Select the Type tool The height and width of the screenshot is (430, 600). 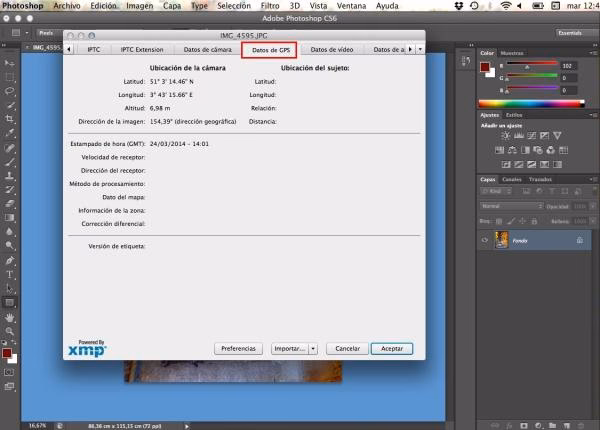click(x=9, y=273)
